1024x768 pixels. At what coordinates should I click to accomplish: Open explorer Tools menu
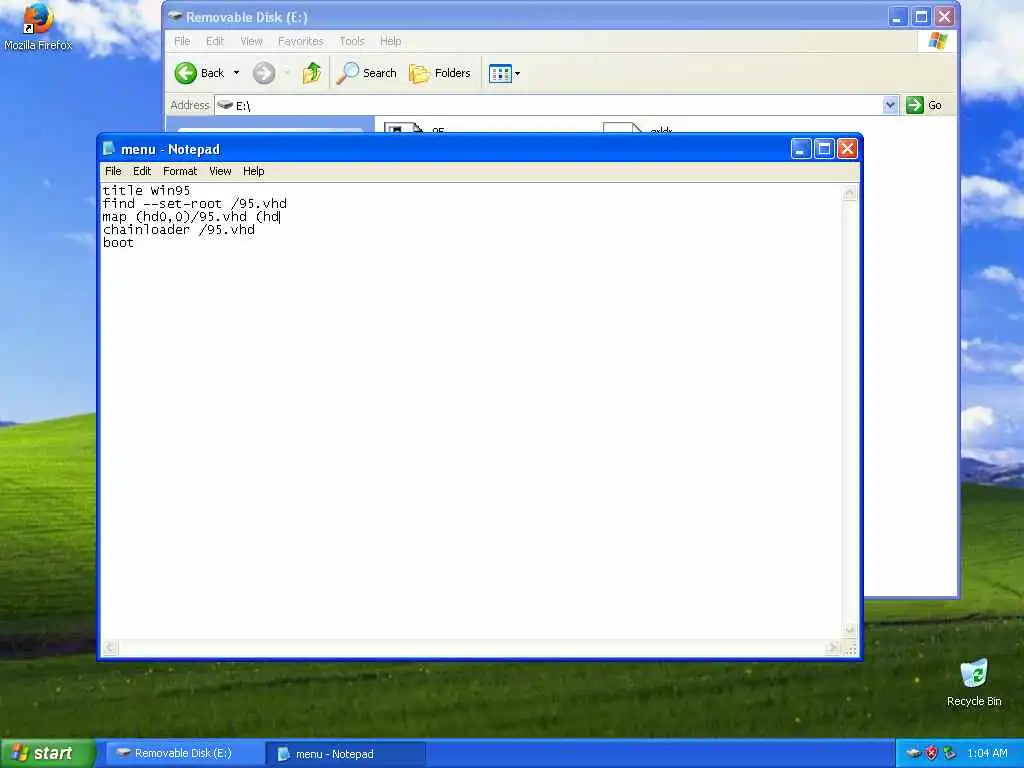tap(352, 41)
